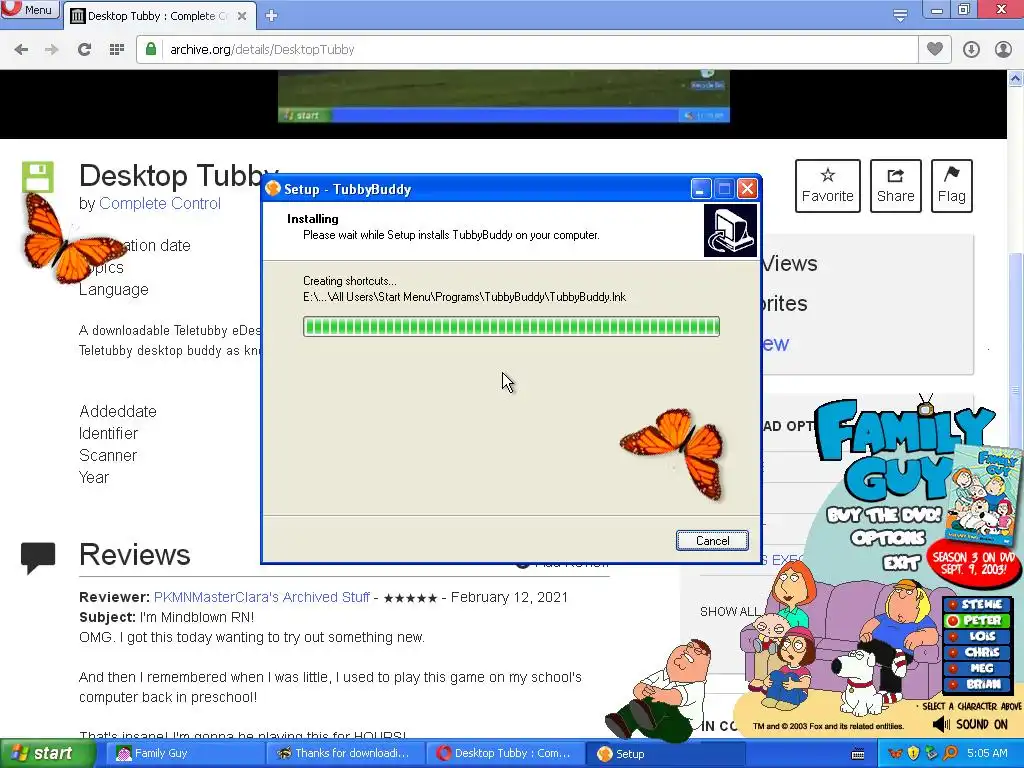Click the safely remove hardware tray icon
Screen dimensions: 1024x768
(x=932, y=754)
